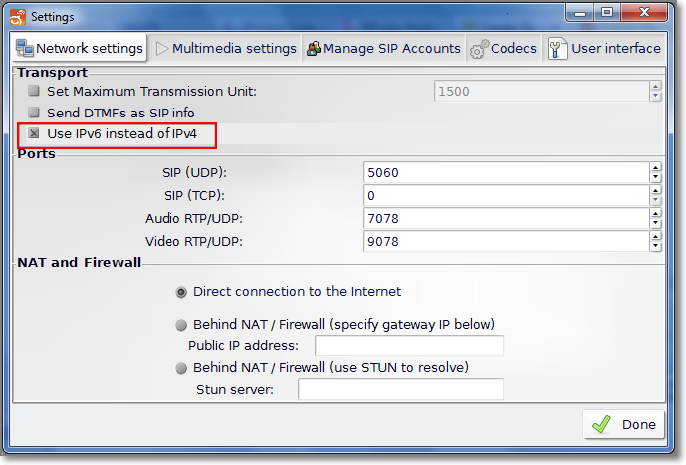The width and height of the screenshot is (686, 465).
Task: Increase the MTU value stepper
Action: pyautogui.click(x=655, y=86)
